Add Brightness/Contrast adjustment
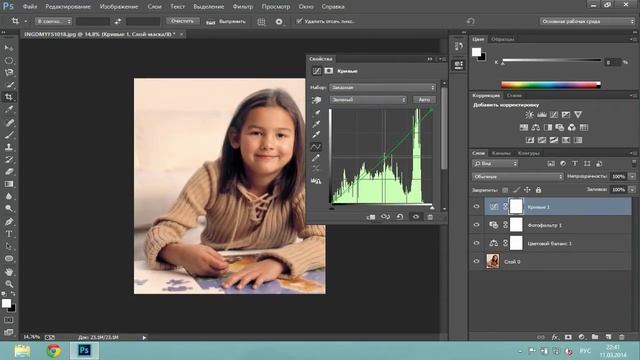The image size is (640, 360). (529, 115)
